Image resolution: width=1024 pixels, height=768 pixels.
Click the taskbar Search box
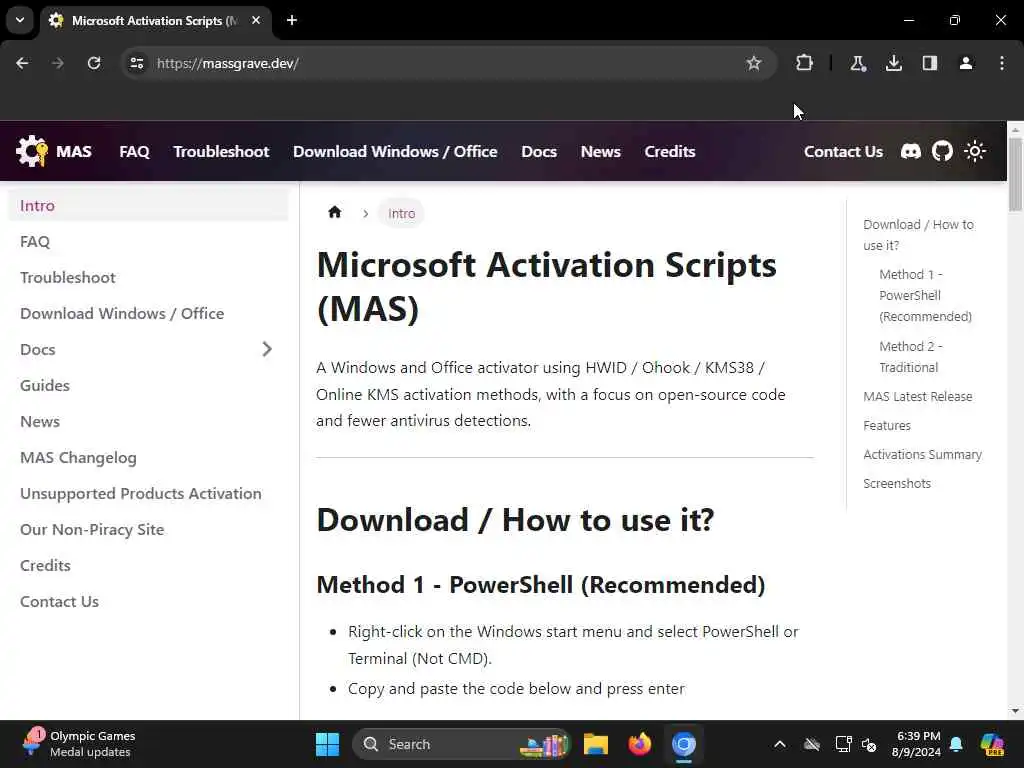click(x=461, y=744)
